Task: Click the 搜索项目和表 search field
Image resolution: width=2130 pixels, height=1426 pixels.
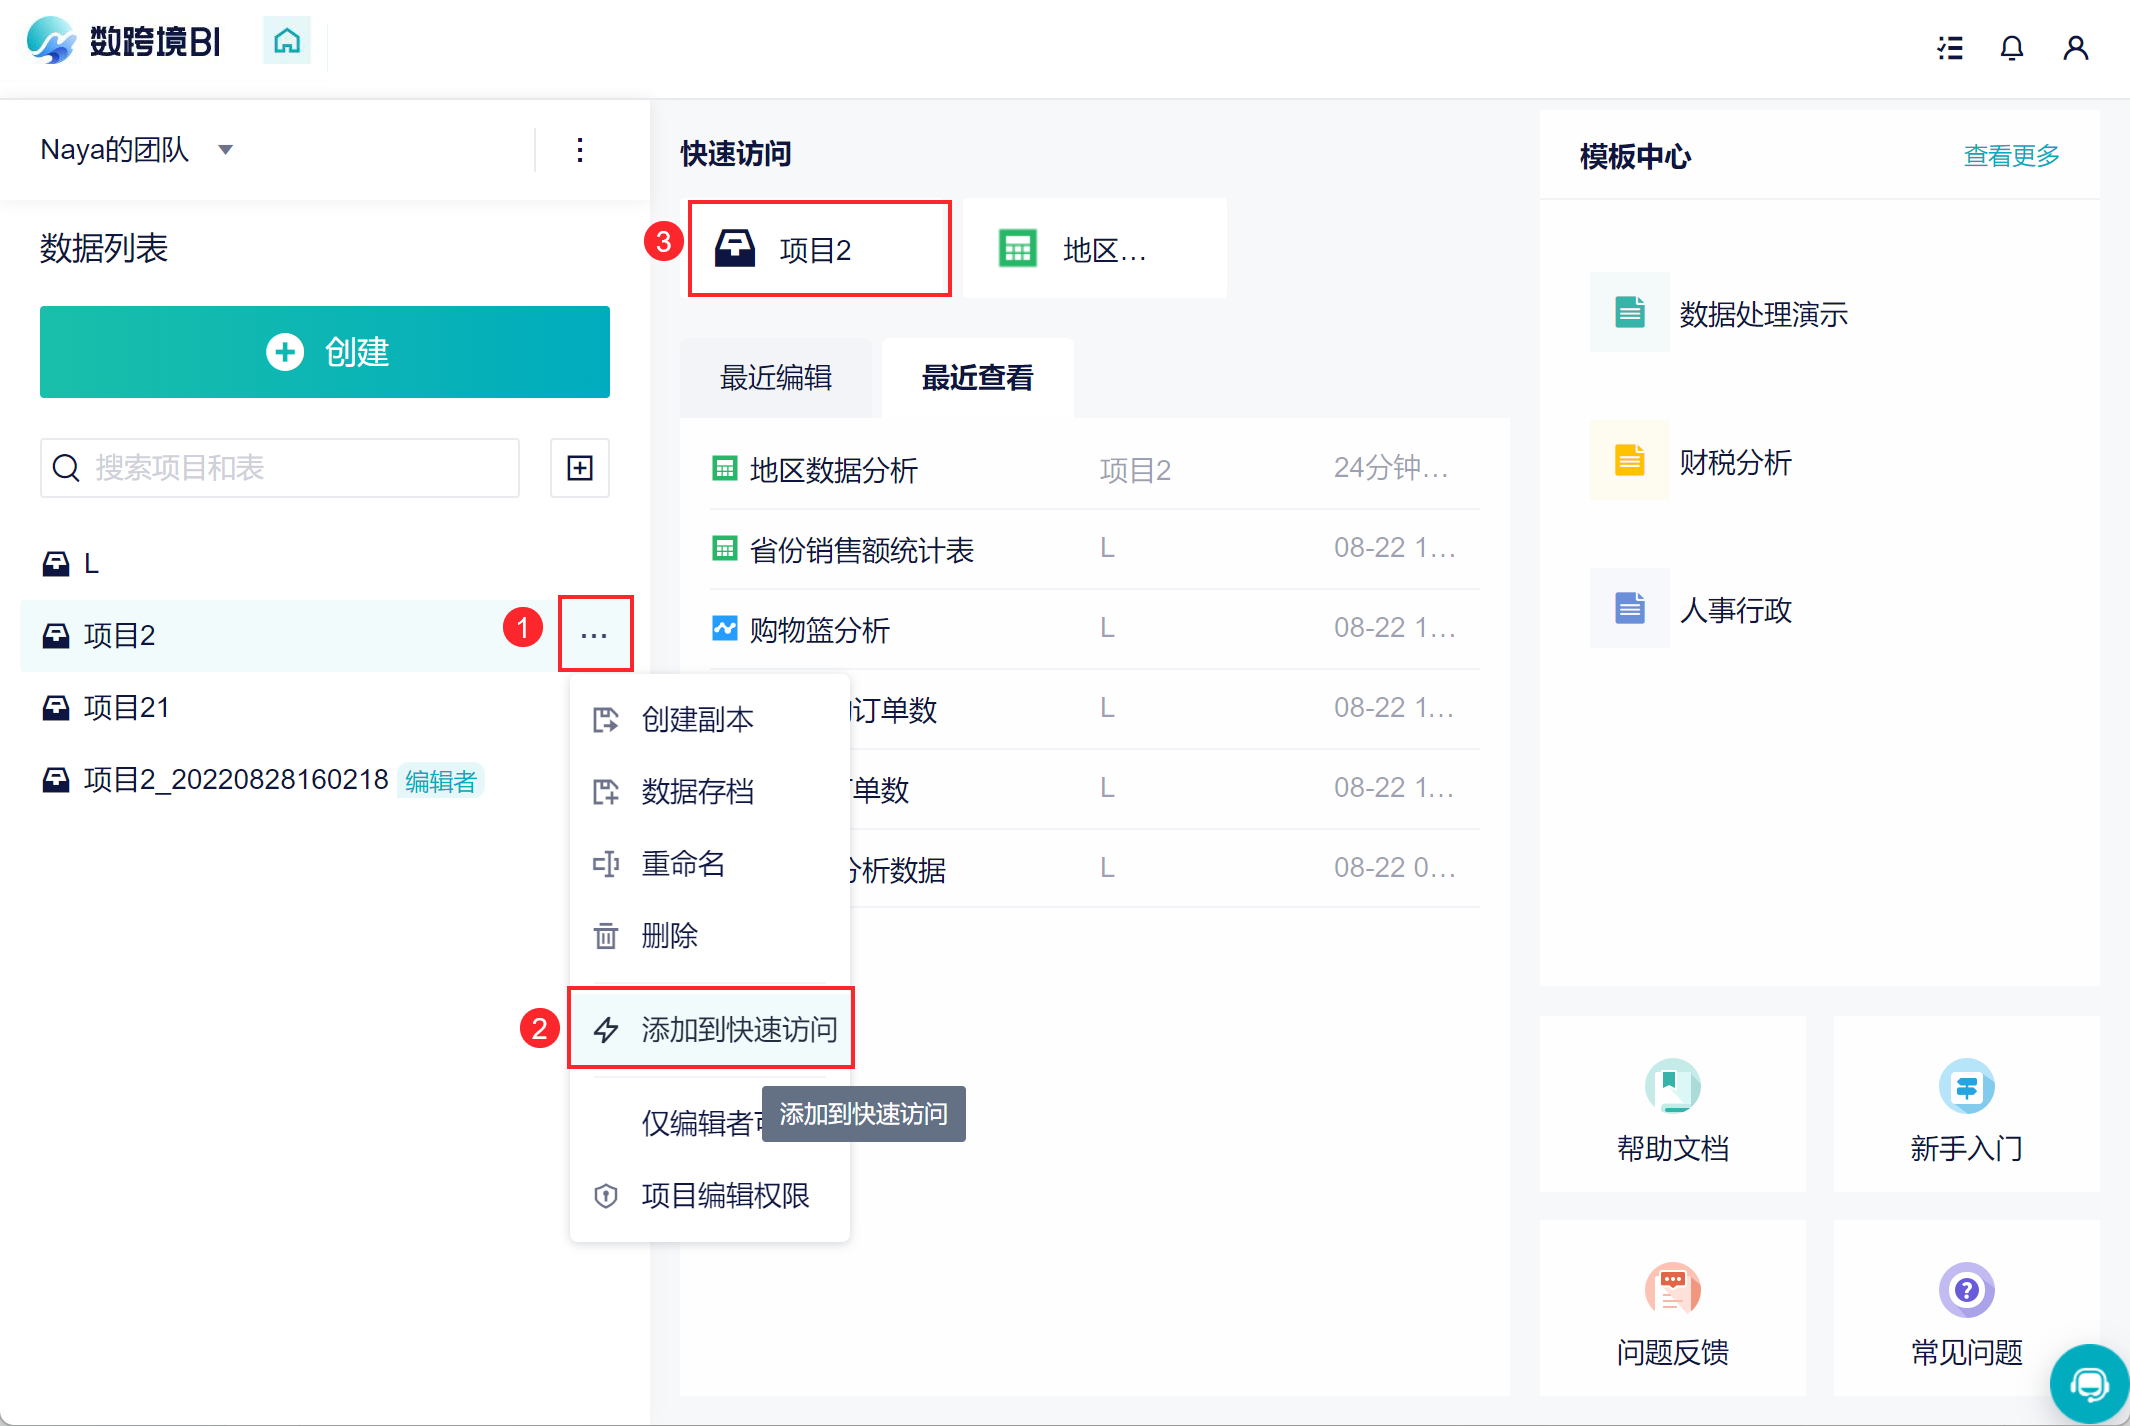Action: click(x=290, y=468)
